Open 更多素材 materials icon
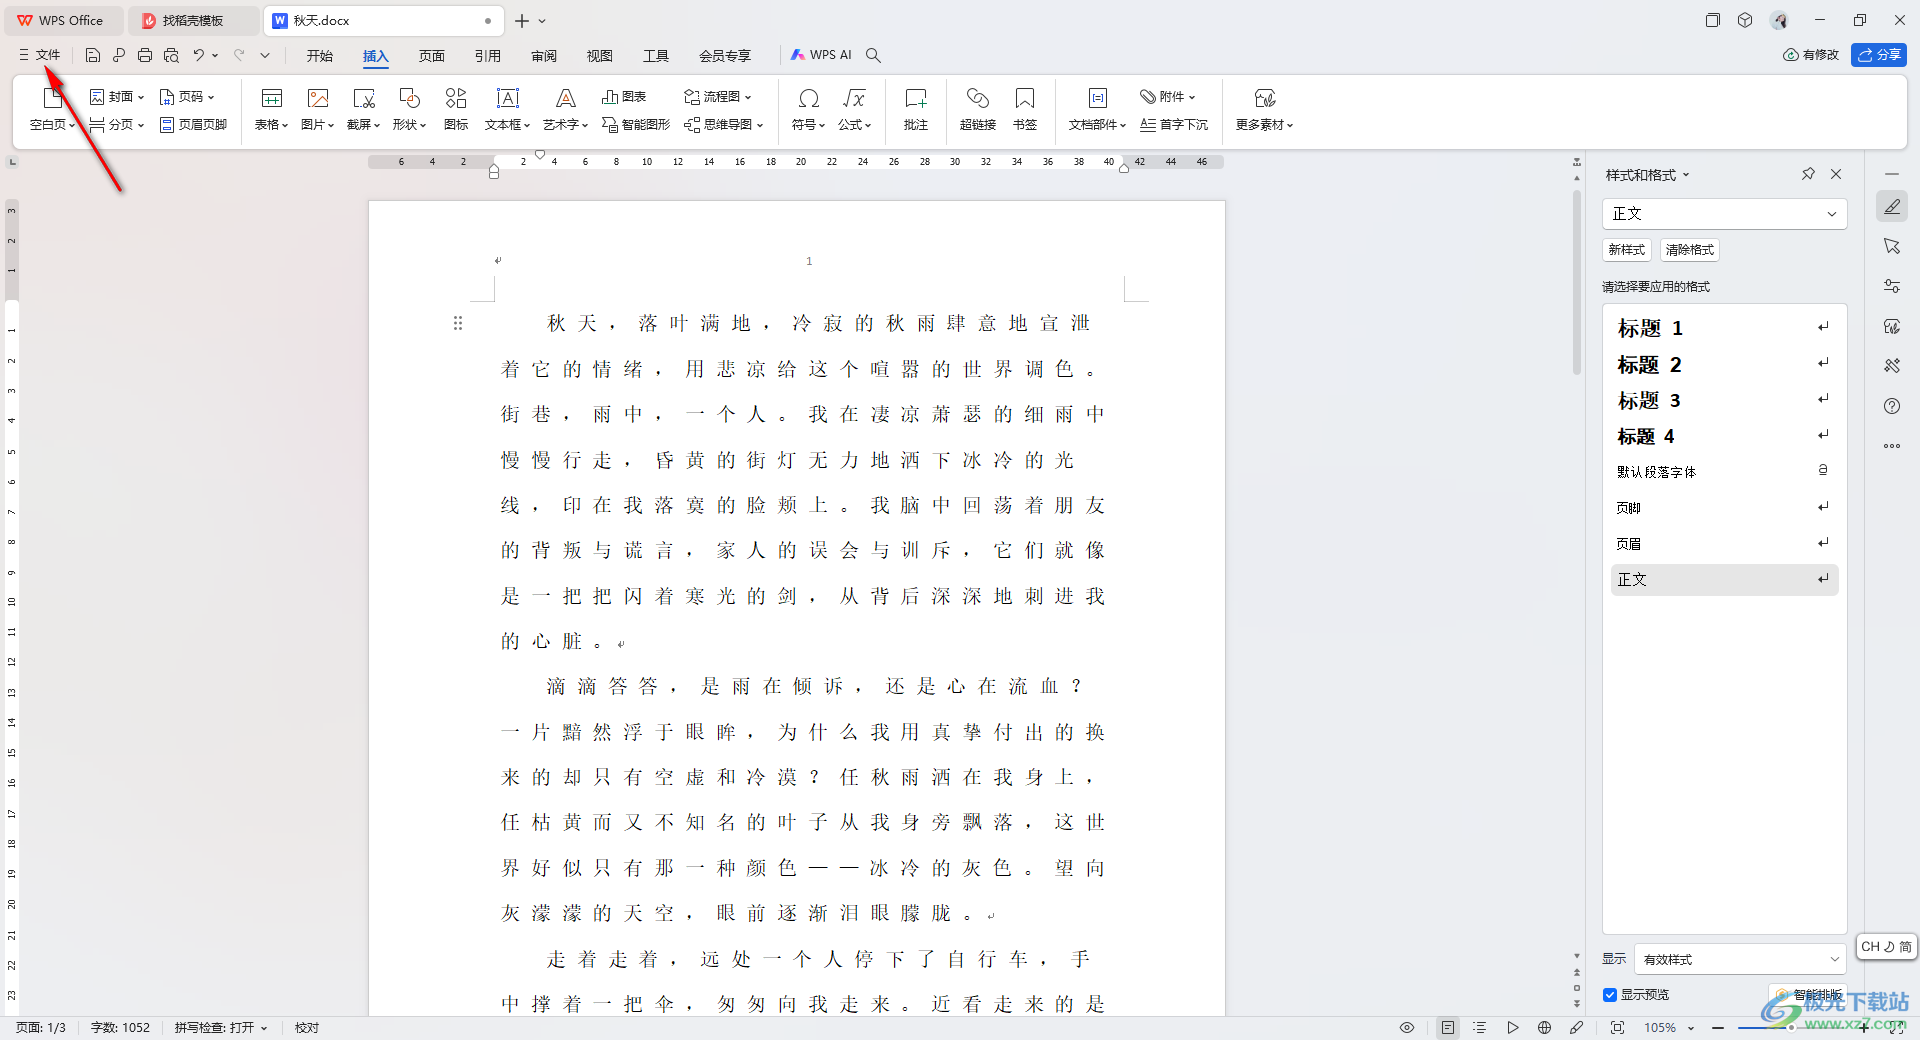 point(1265,98)
